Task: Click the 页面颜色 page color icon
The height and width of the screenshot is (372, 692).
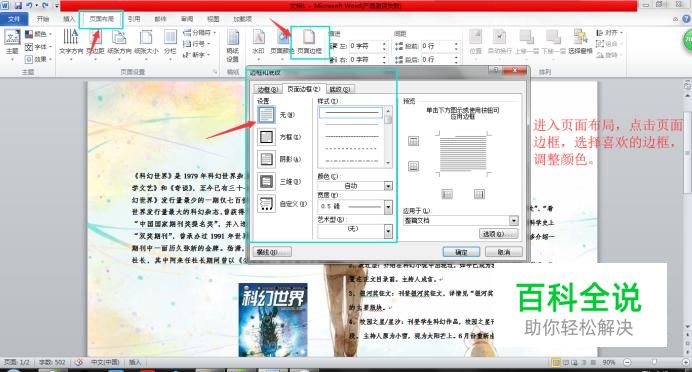Action: tap(282, 38)
